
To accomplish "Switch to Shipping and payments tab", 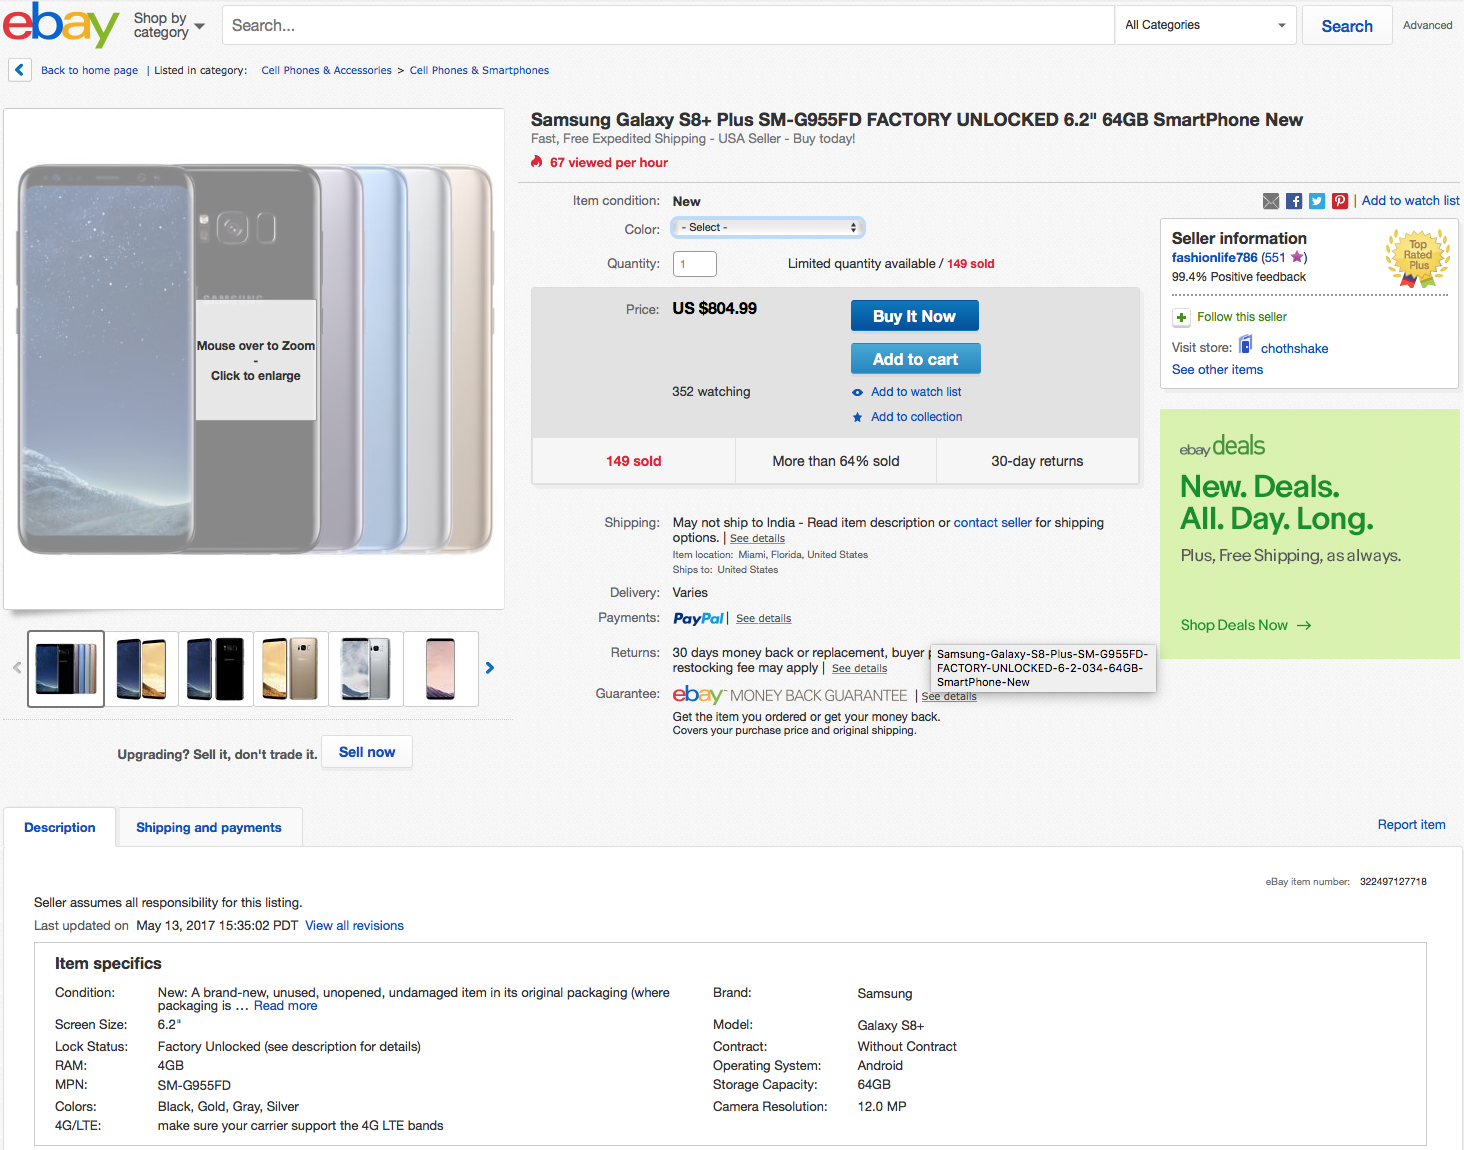I will click(208, 828).
